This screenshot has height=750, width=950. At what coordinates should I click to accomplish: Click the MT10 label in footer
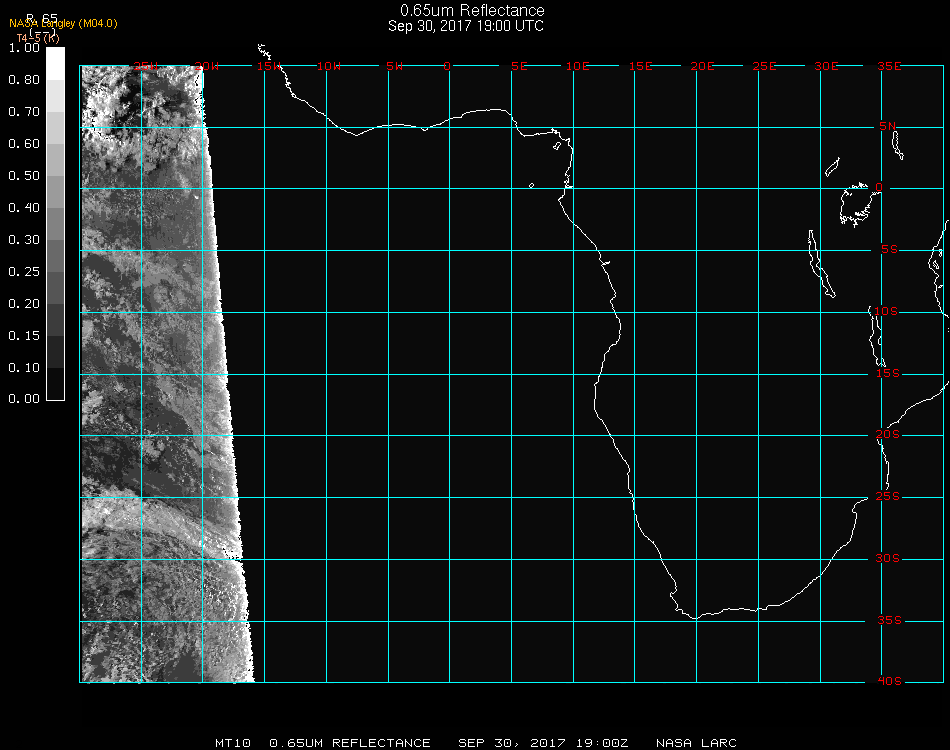click(230, 743)
